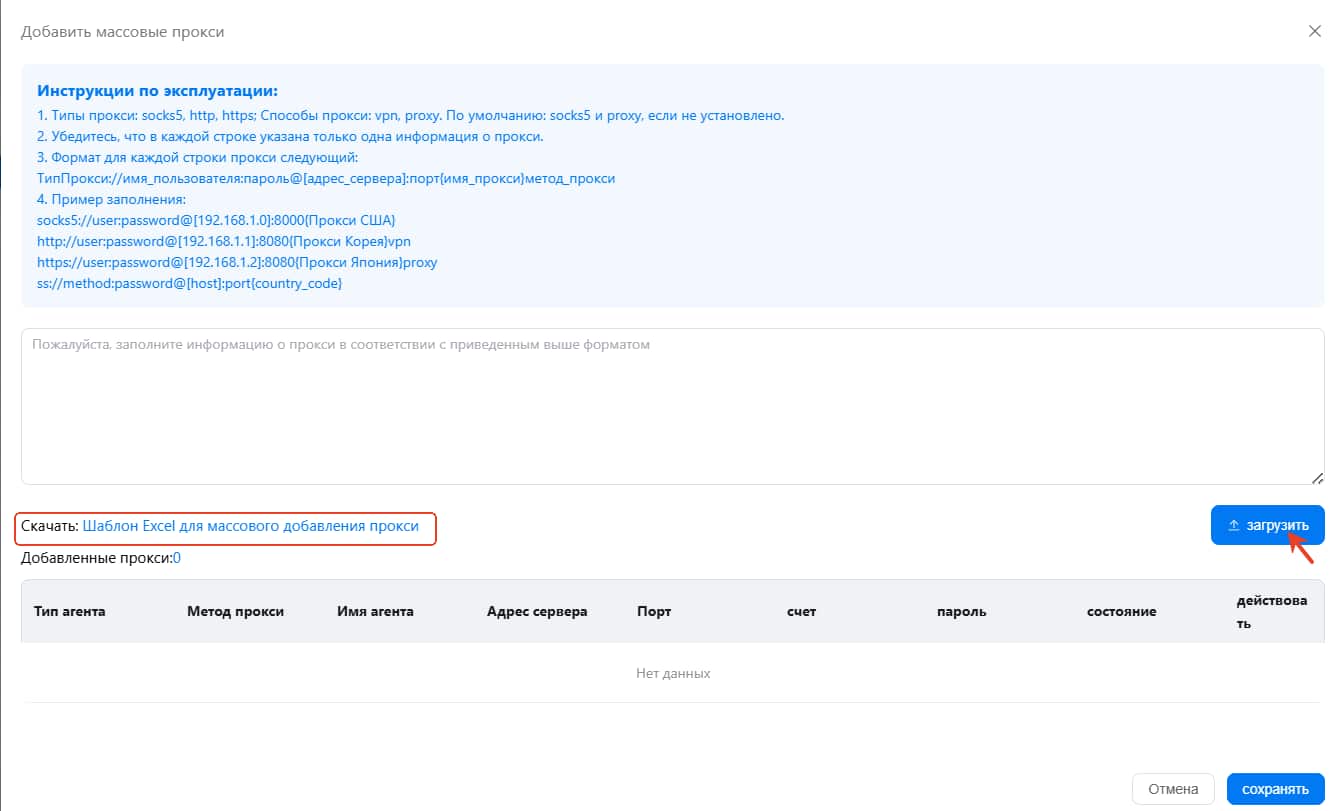Image resolution: width=1335 pixels, height=811 pixels.
Task: Save proxies with the сохранять button
Action: tap(1275, 789)
